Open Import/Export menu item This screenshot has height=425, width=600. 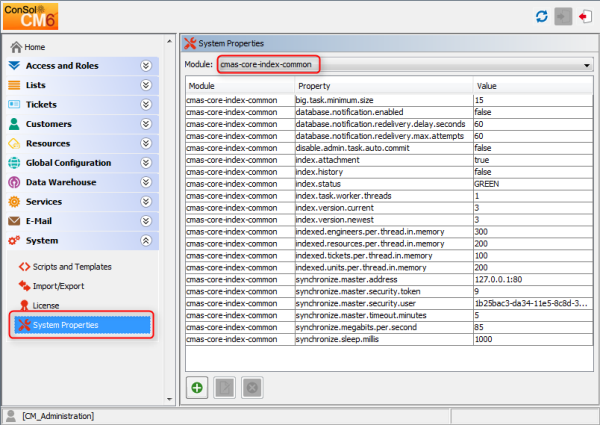[59, 286]
